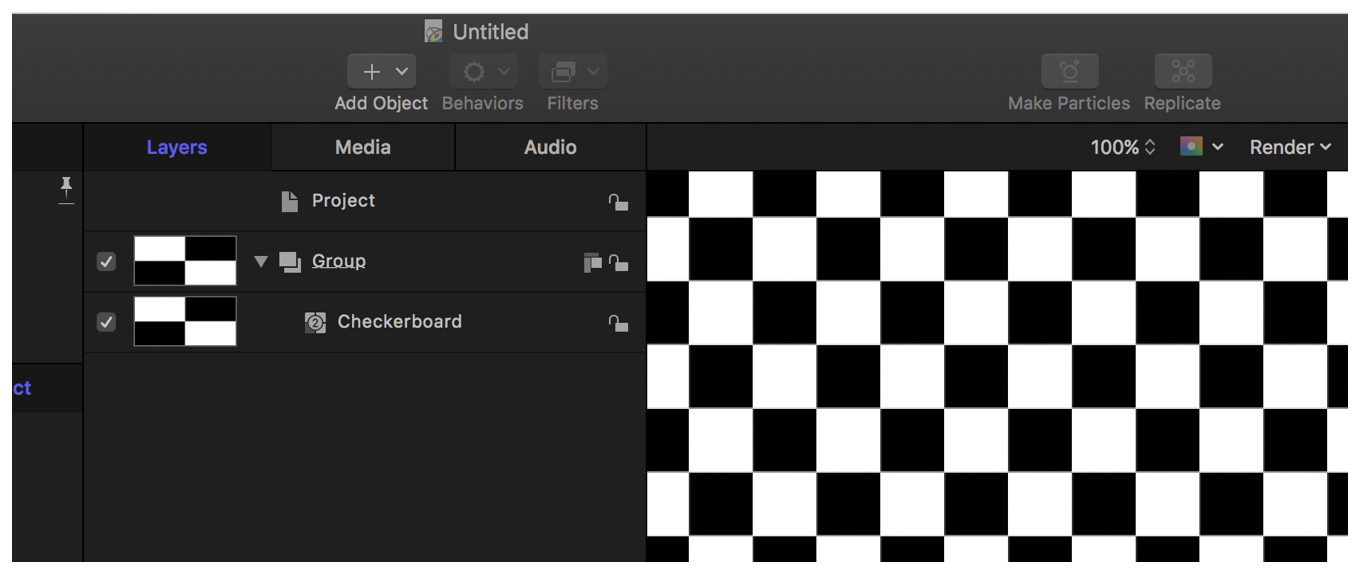This screenshot has width=1360, height=574.
Task: Lock the Checkerboard layer
Action: coord(618,323)
